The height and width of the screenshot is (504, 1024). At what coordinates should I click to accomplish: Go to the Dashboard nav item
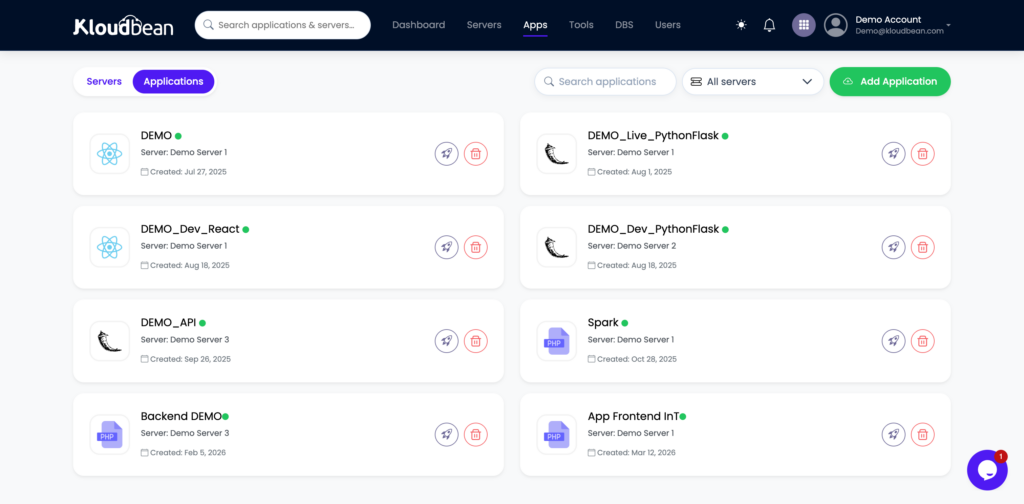pyautogui.click(x=419, y=25)
